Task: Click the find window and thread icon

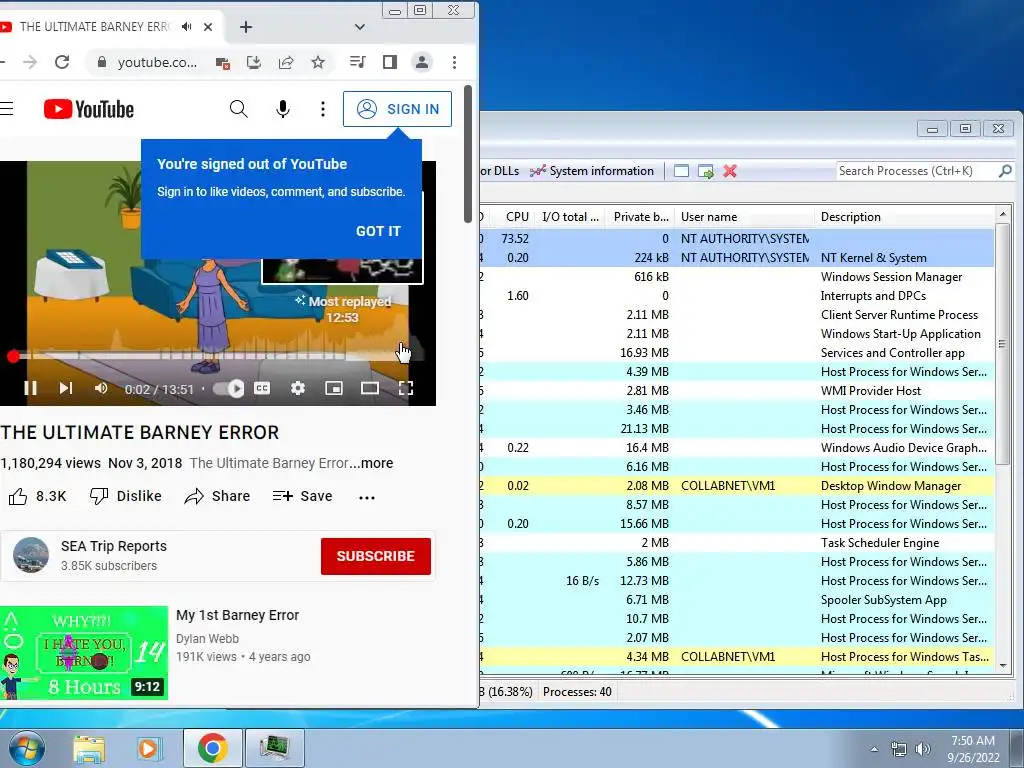Action: pos(705,171)
